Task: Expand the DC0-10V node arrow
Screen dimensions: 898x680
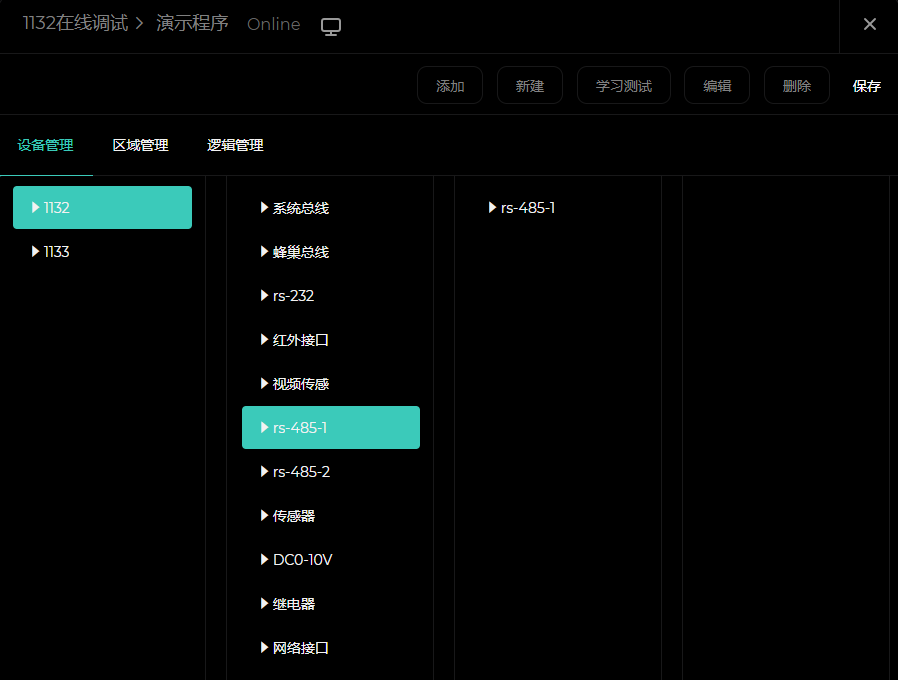Action: (264, 560)
